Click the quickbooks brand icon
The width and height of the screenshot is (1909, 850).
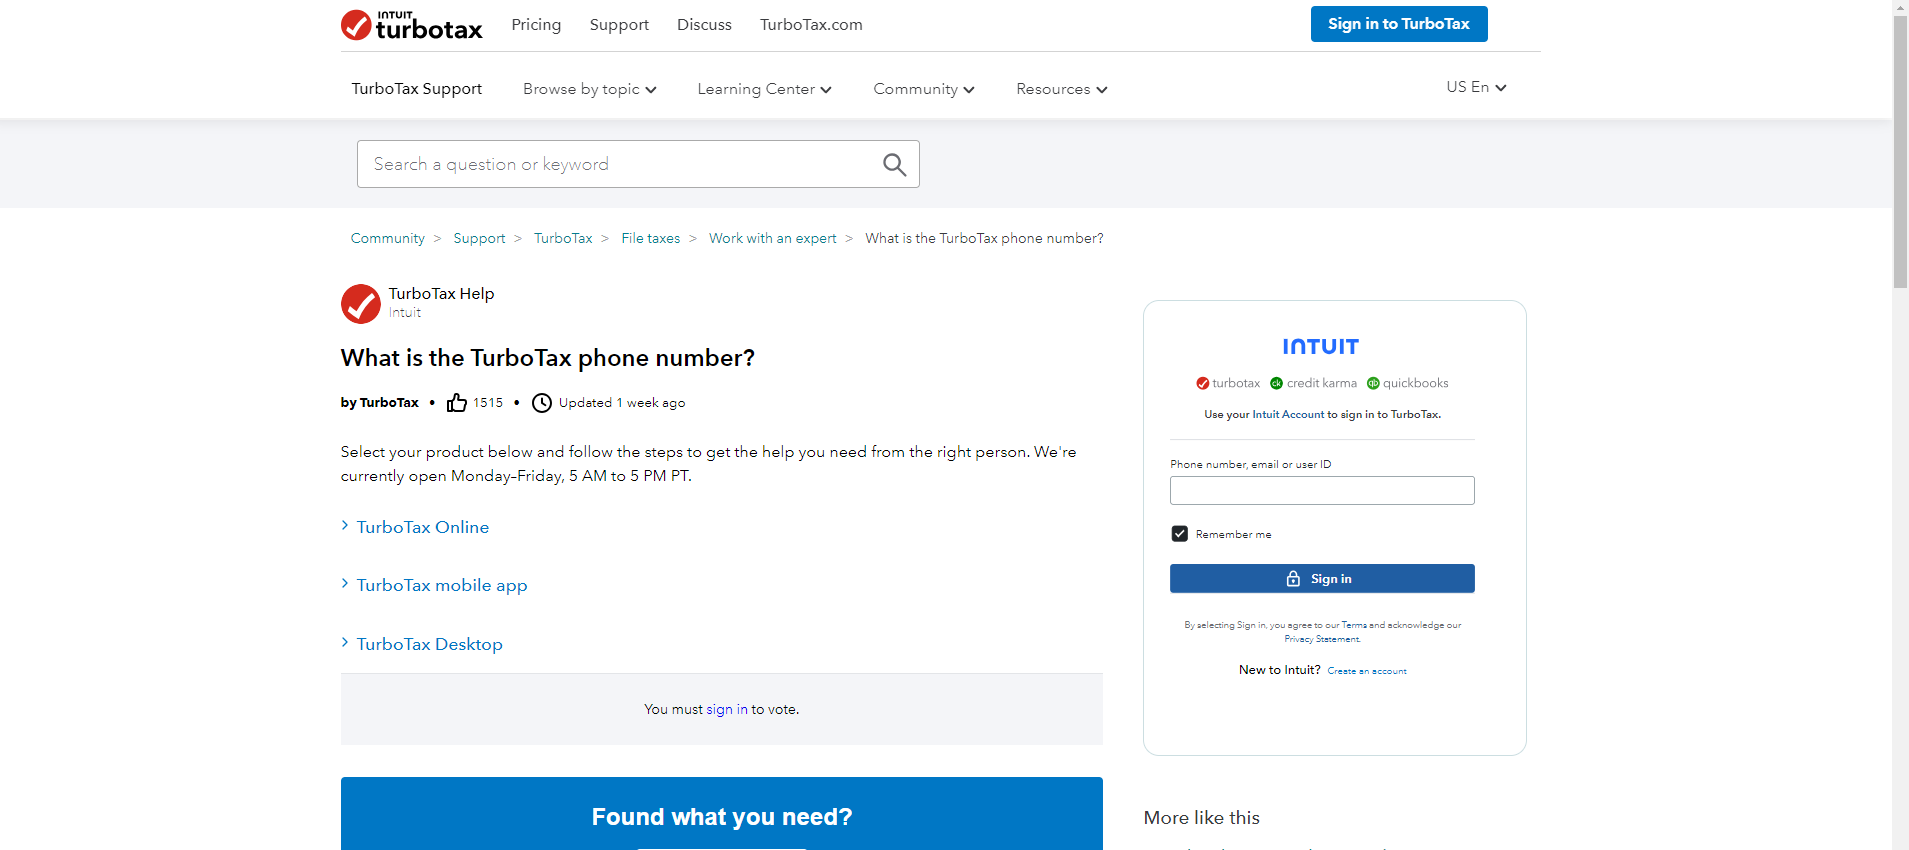click(x=1373, y=383)
